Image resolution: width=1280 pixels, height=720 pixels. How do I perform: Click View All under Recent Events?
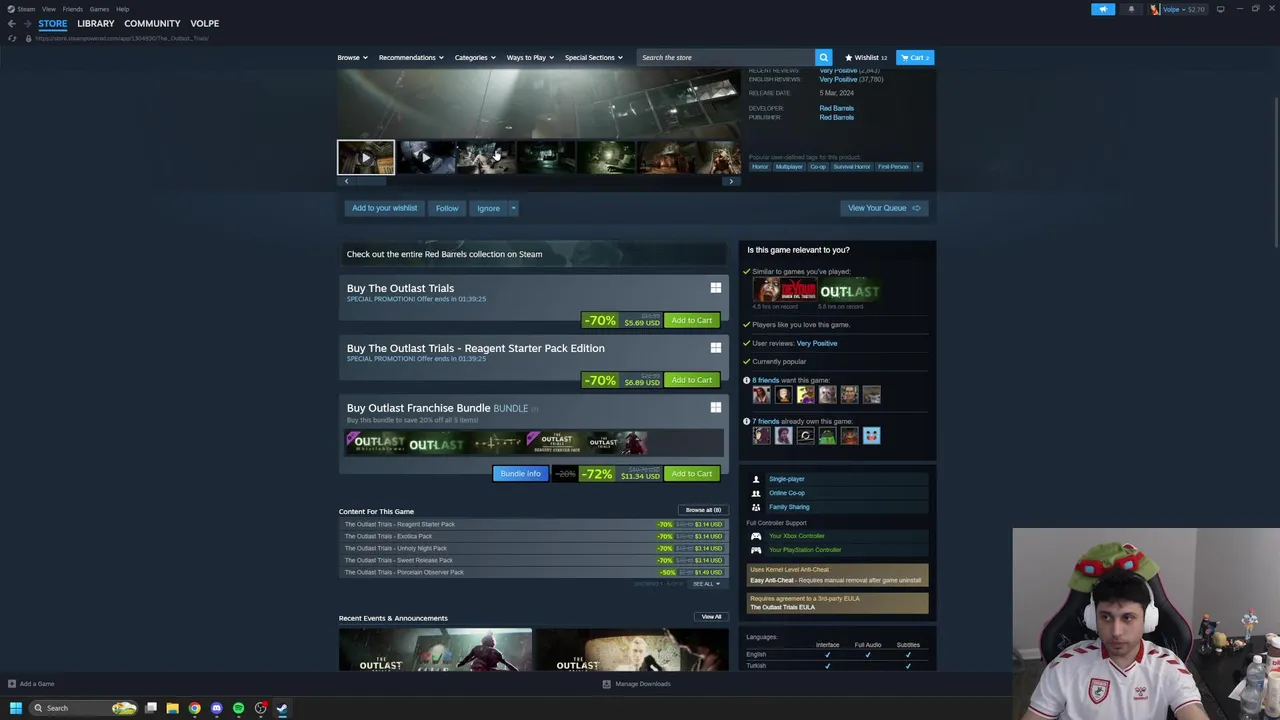(711, 617)
